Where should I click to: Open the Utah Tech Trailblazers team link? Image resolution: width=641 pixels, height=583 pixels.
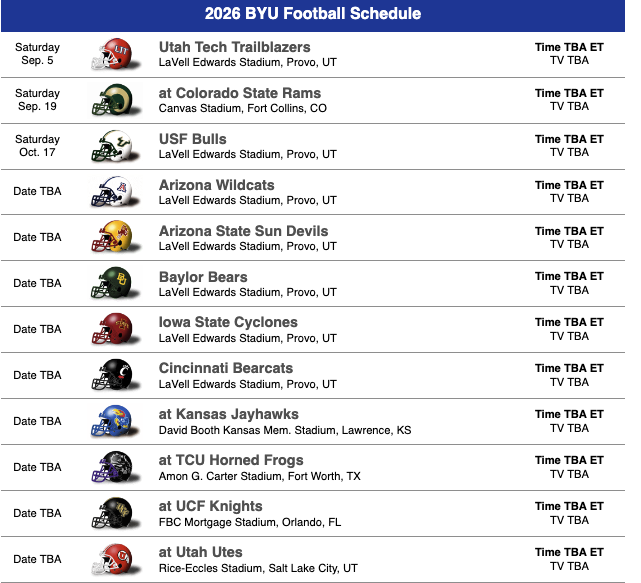click(x=234, y=47)
